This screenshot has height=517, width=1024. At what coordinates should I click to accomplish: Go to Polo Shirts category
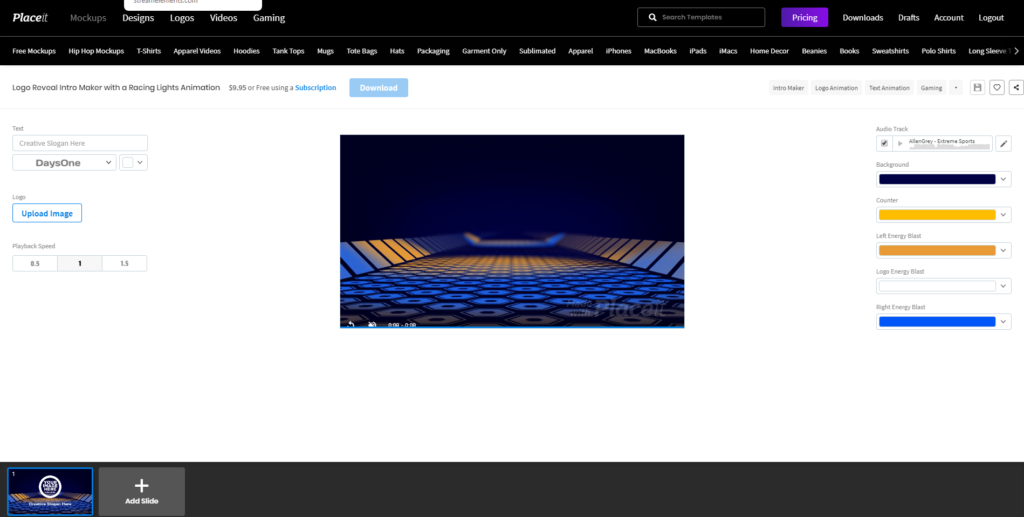(938, 51)
